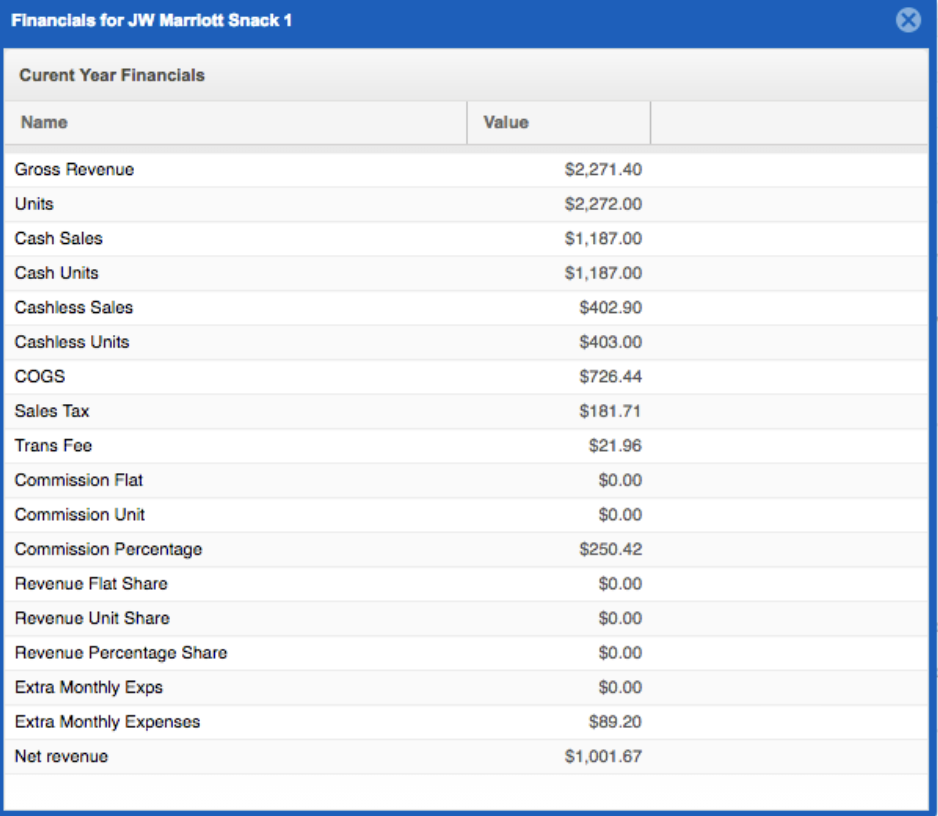Click the Commission Unit $0.00 value
Screen dimensions: 938x816
(x=620, y=515)
